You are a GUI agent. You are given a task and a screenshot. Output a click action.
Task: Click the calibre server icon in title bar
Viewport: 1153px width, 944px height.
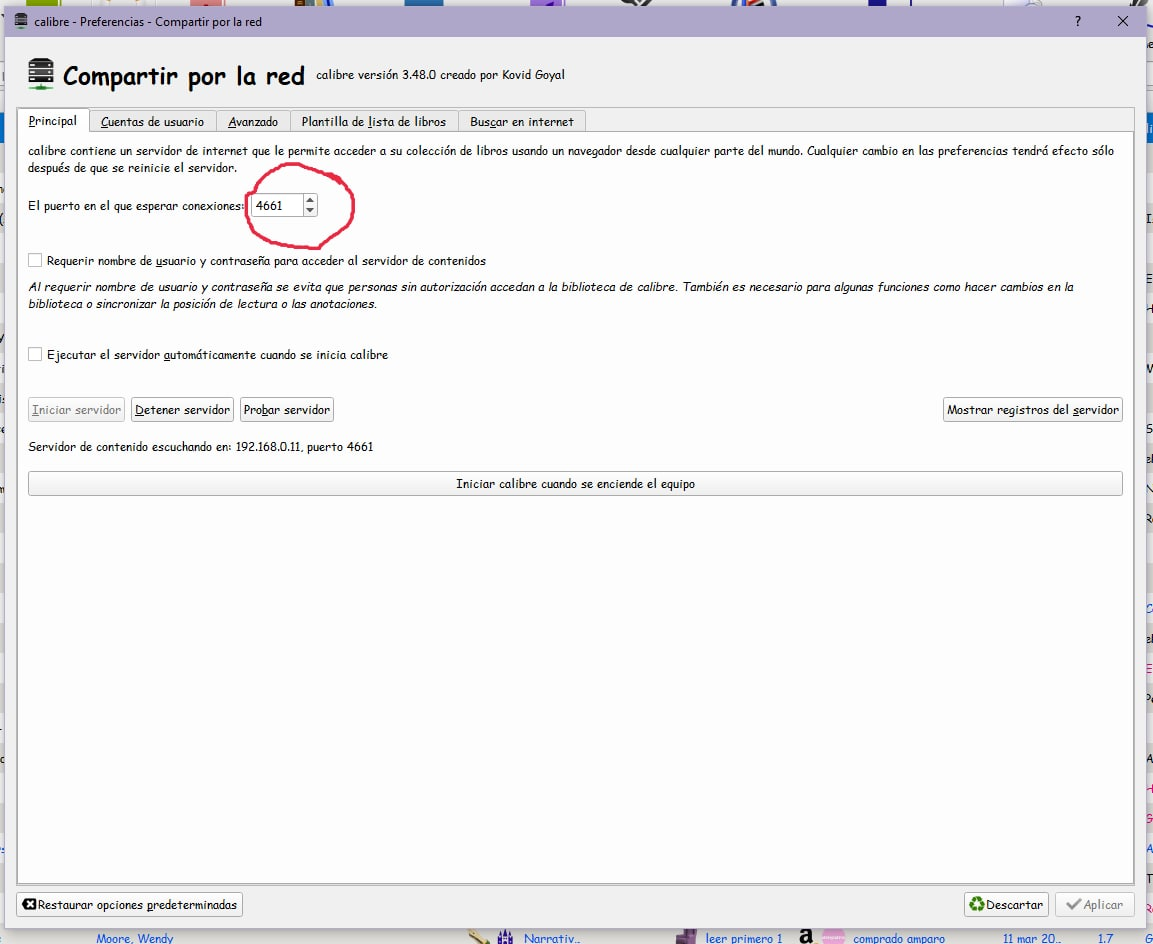tap(21, 21)
